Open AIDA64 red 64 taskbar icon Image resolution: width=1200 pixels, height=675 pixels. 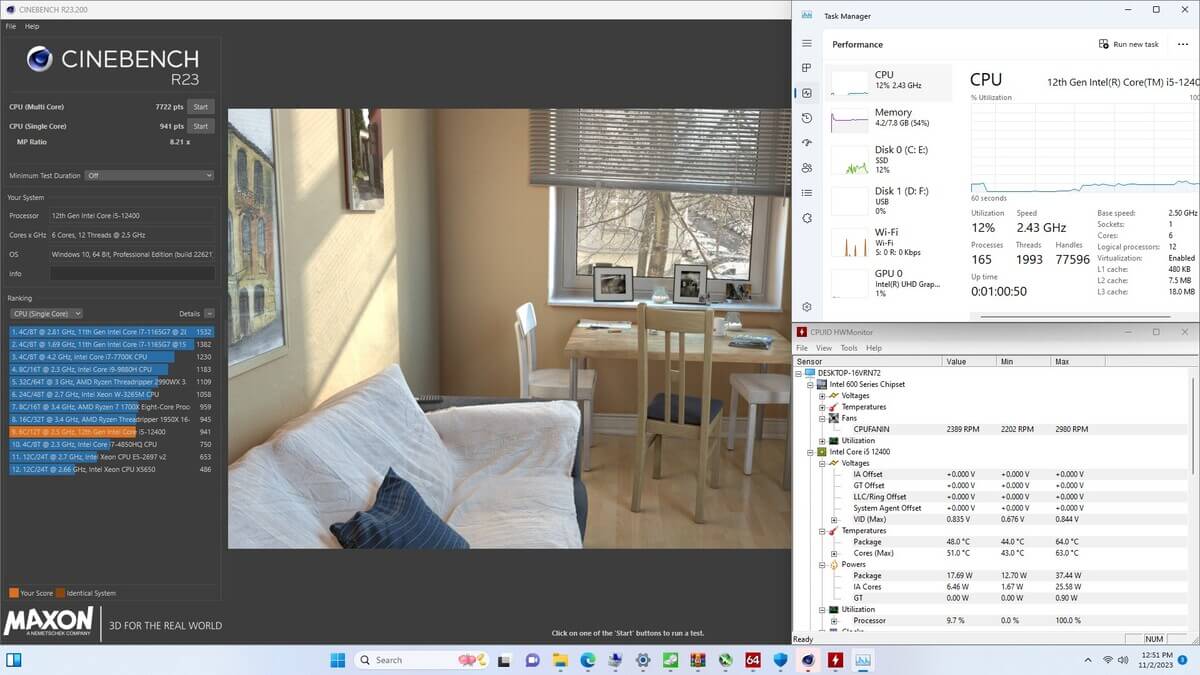(x=753, y=660)
